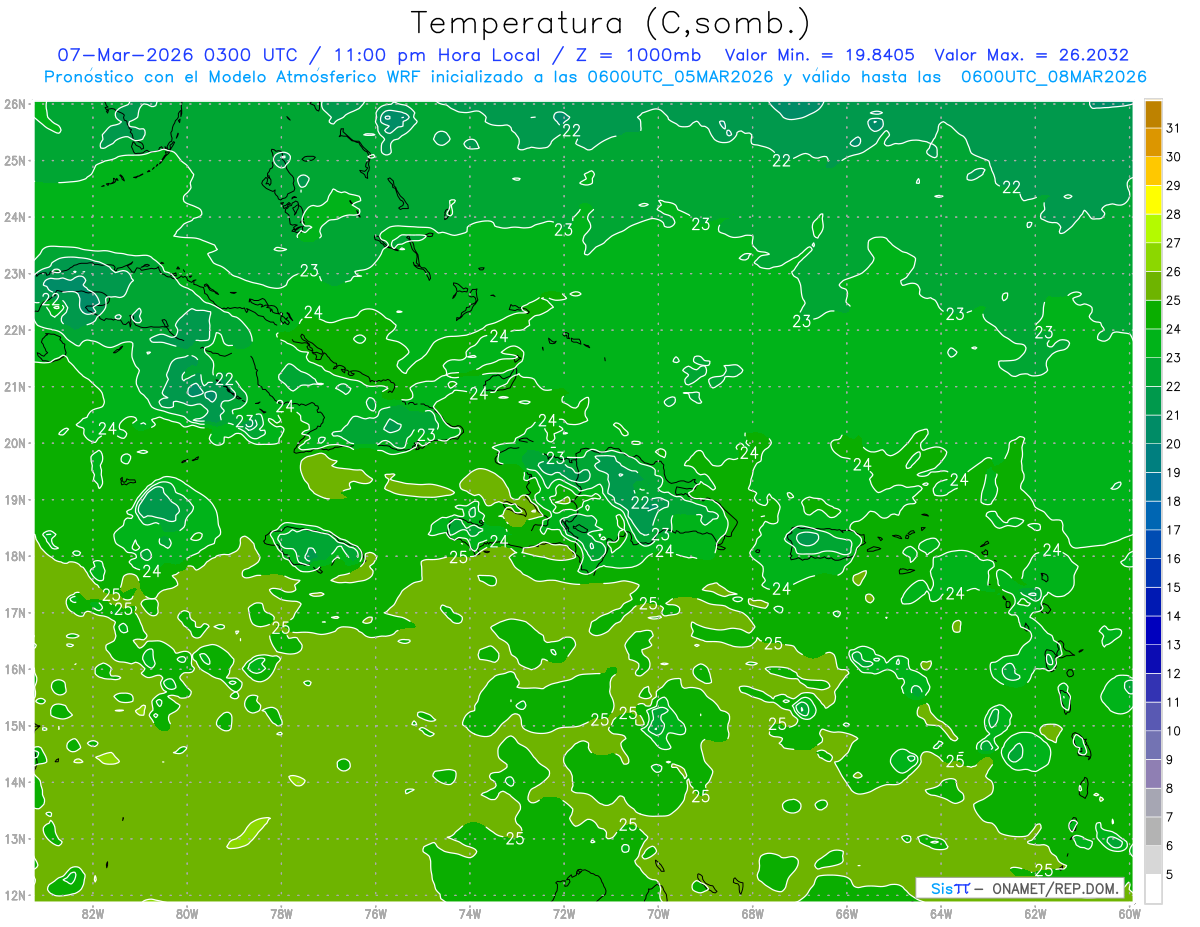Click the '24N' latitude axis label
This screenshot has width=1200, height=927.
point(15,217)
